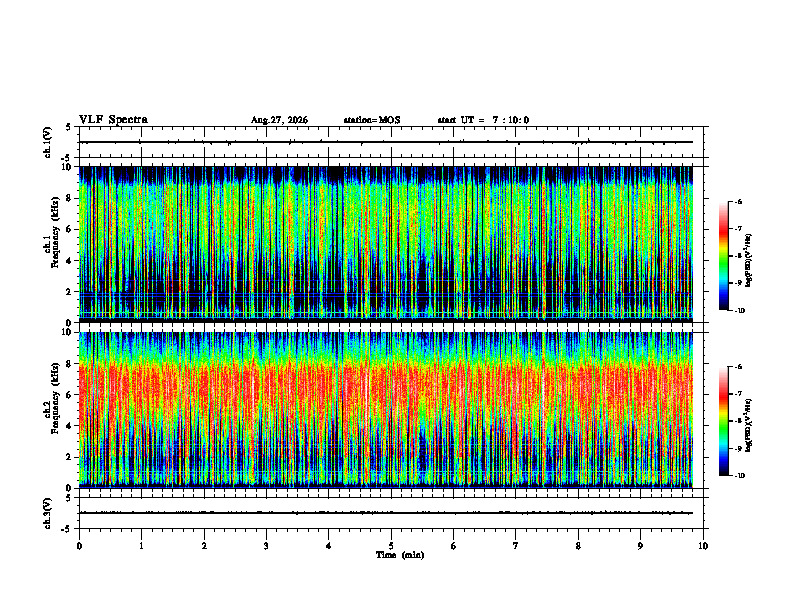Select the ch.1 color scale bar
This screenshot has height=612, width=792.
tap(723, 256)
